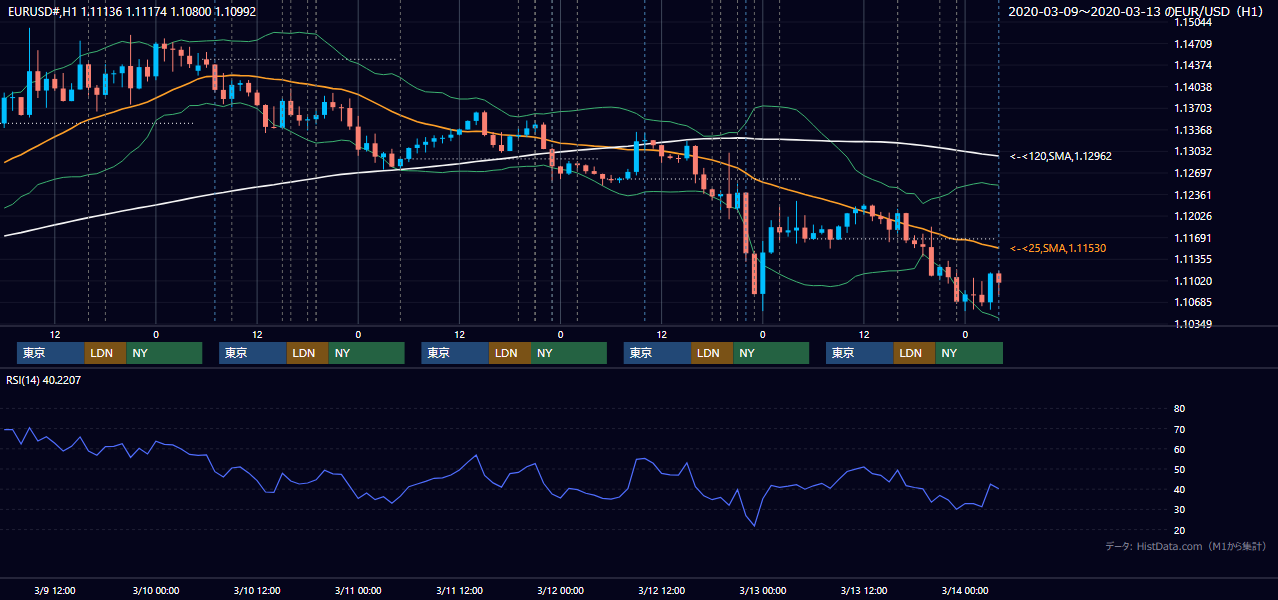
Task: Select the 25 SMA label reading 1.11530
Action: coord(1058,247)
